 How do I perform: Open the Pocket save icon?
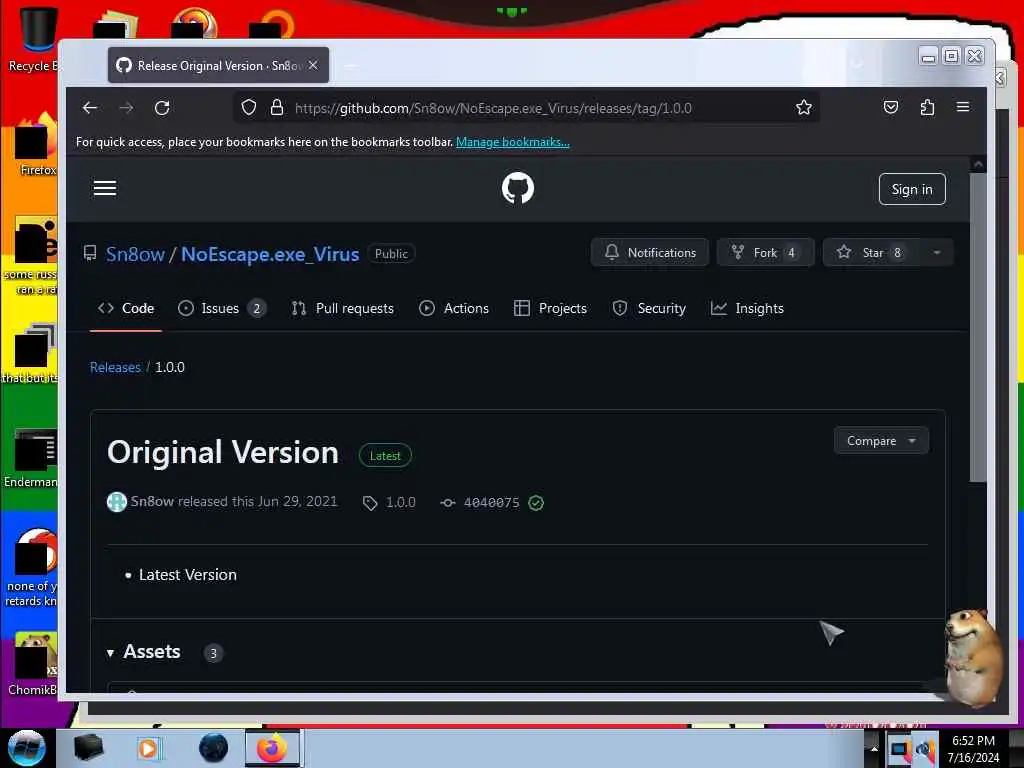(x=891, y=108)
